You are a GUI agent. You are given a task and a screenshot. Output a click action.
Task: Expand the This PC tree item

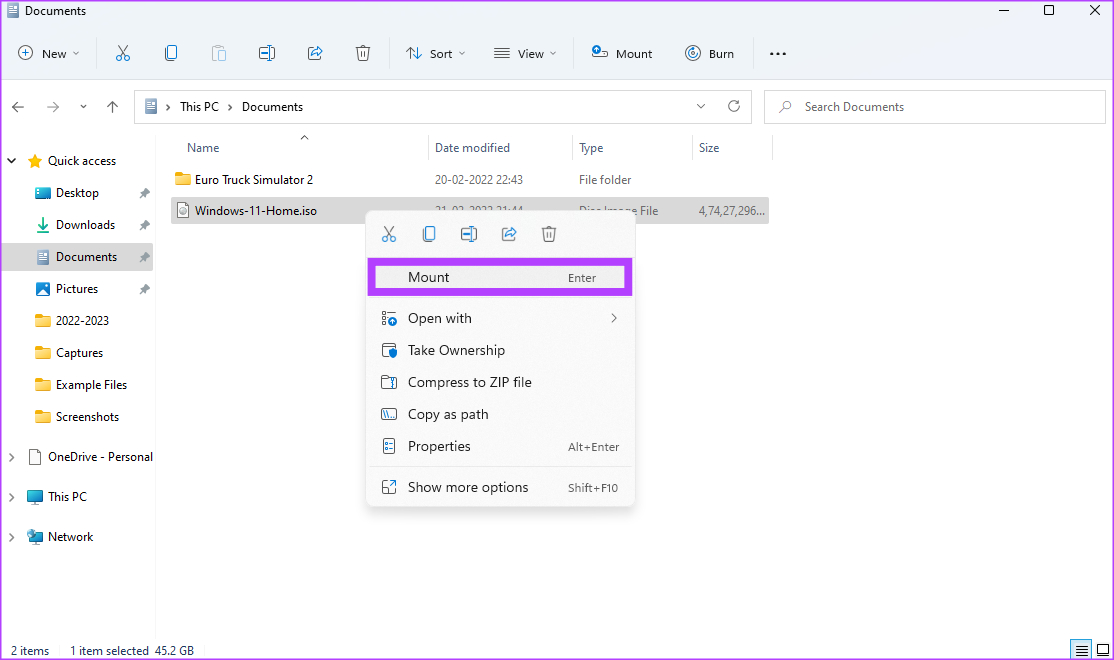(10, 496)
